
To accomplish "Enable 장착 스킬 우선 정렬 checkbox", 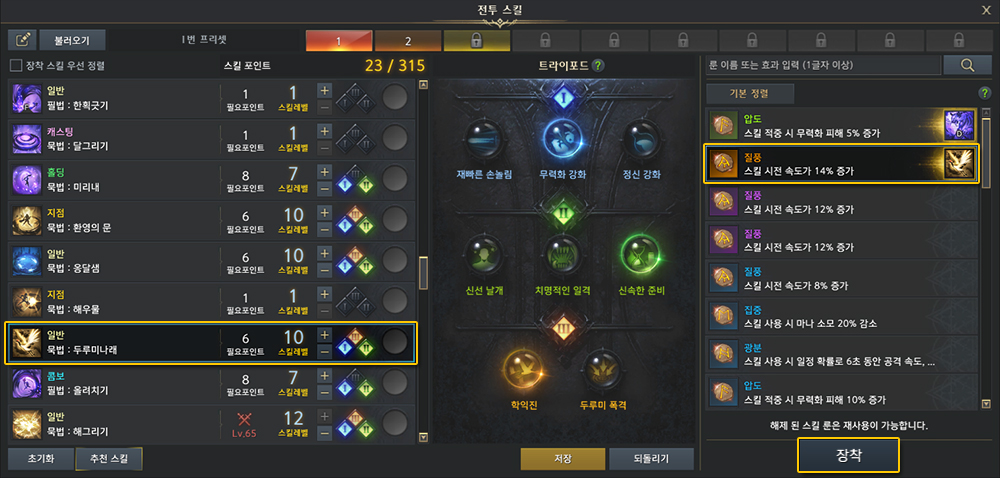I will click(16, 66).
